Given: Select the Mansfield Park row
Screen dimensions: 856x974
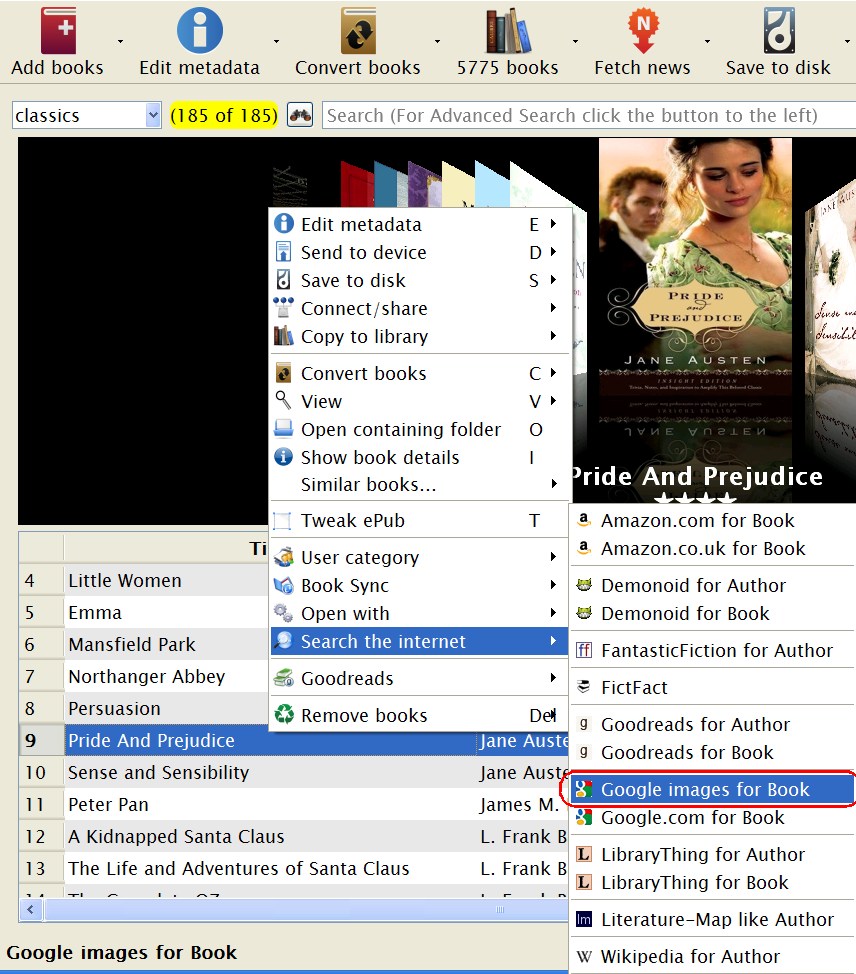Looking at the screenshot, I should (x=144, y=644).
